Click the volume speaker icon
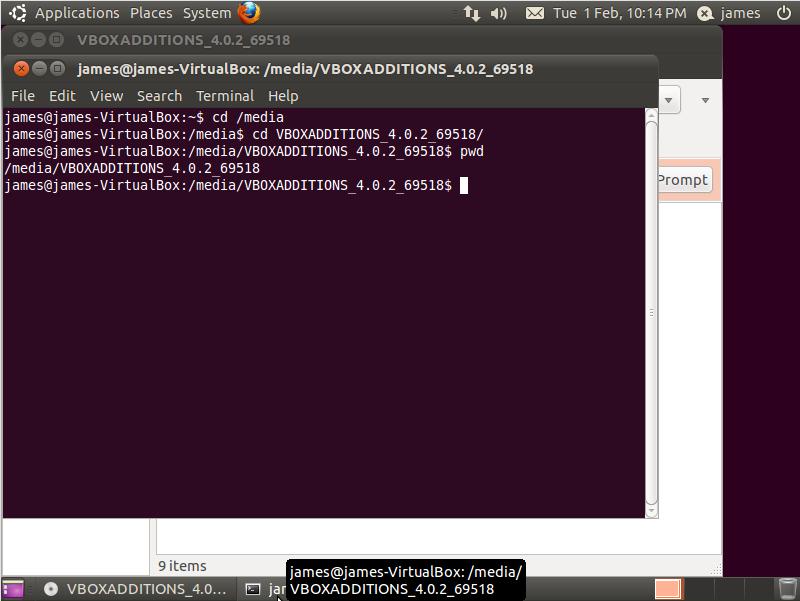800x601 pixels. tap(499, 13)
